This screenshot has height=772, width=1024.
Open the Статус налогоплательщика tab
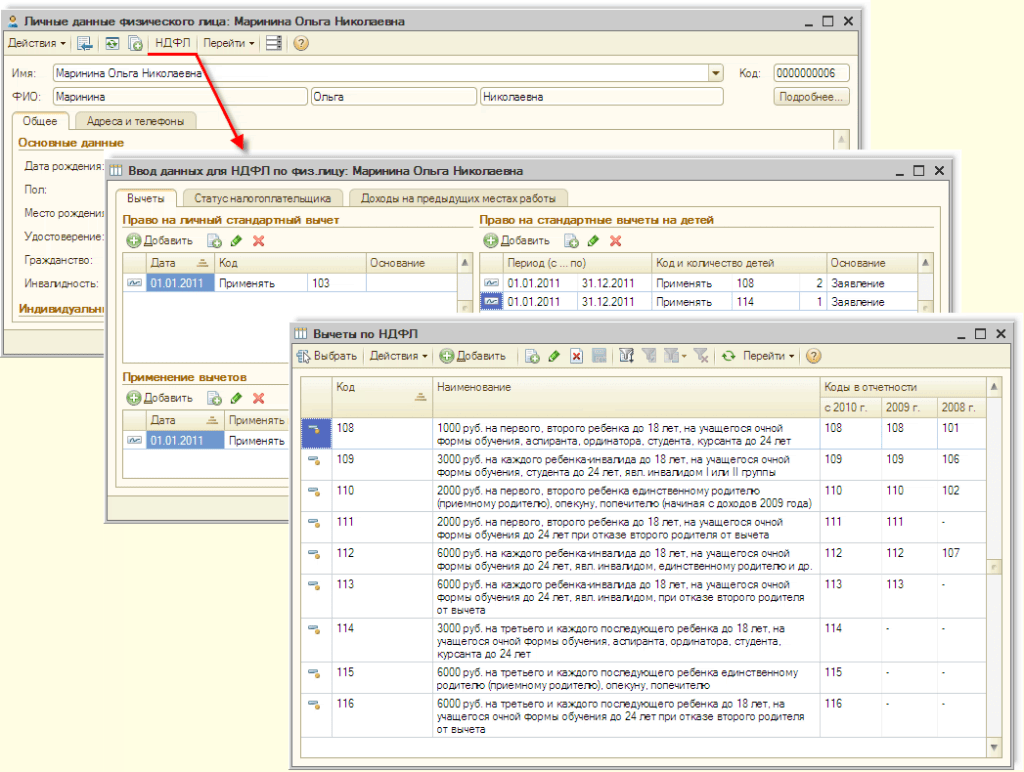263,199
